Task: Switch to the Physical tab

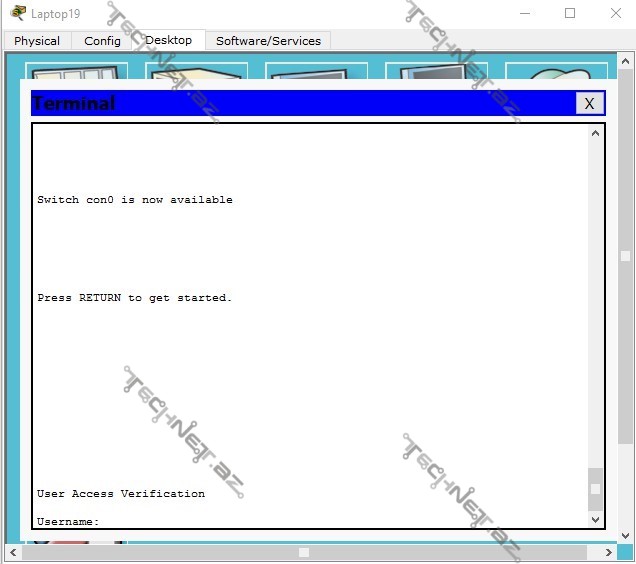Action: pyautogui.click(x=37, y=41)
